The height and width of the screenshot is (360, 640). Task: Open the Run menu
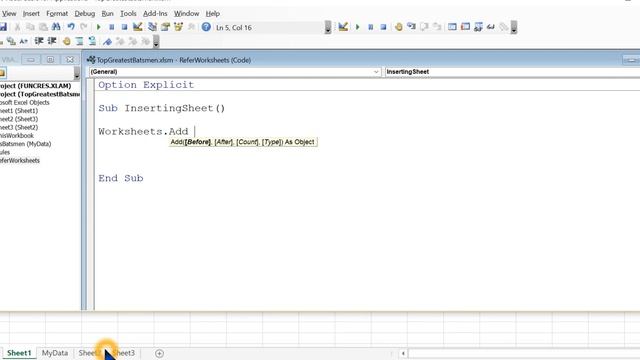coord(107,13)
